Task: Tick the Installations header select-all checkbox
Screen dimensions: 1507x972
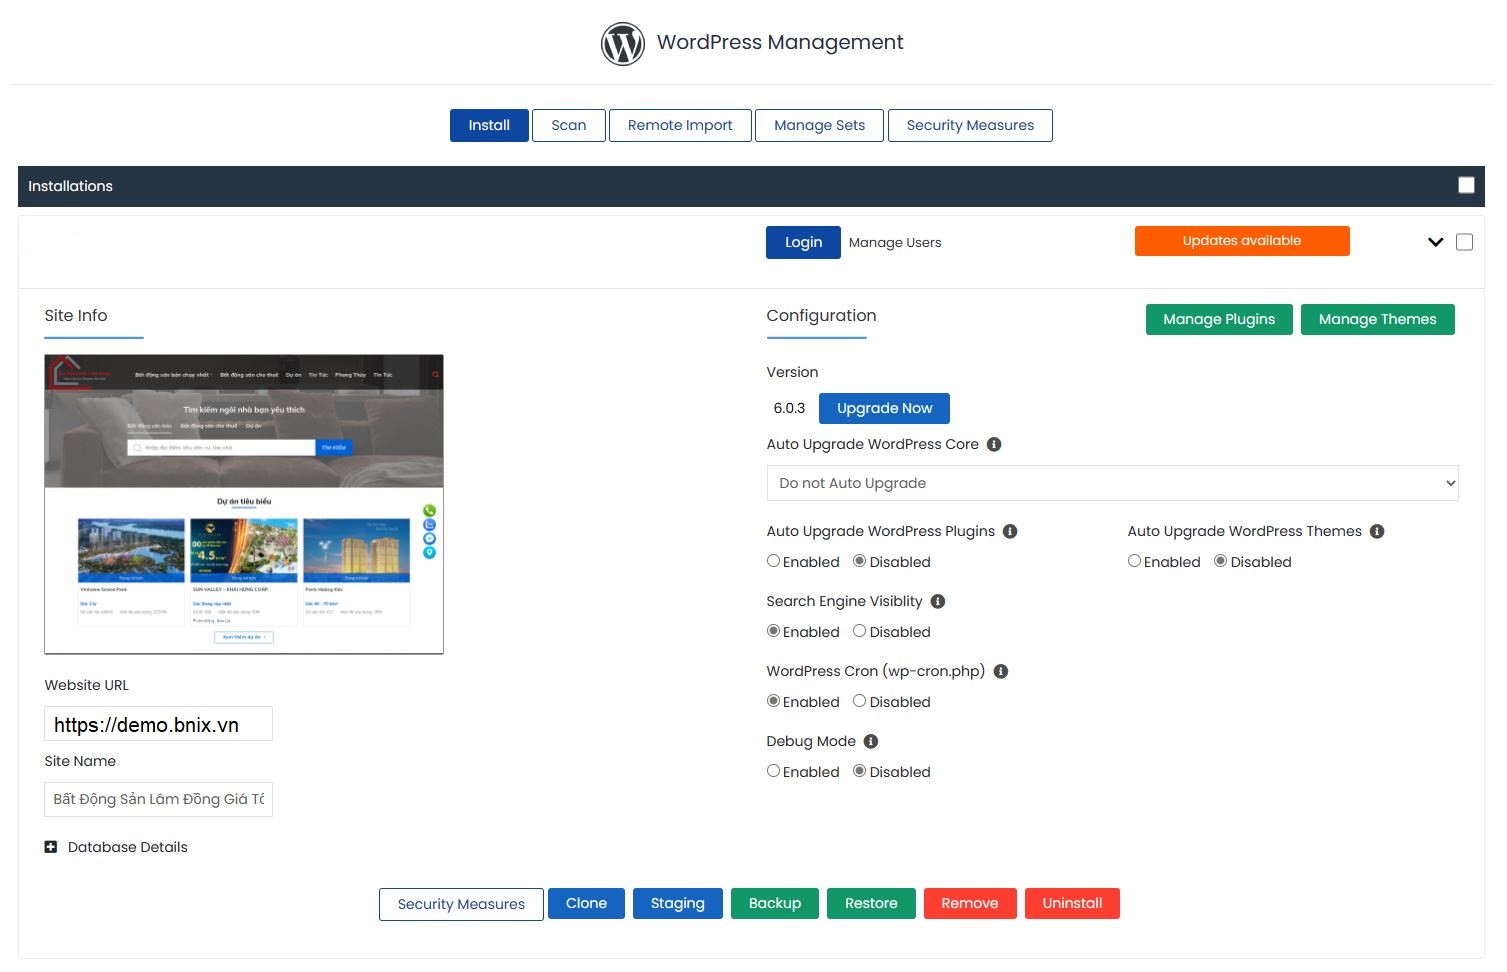Action: 1466,185
